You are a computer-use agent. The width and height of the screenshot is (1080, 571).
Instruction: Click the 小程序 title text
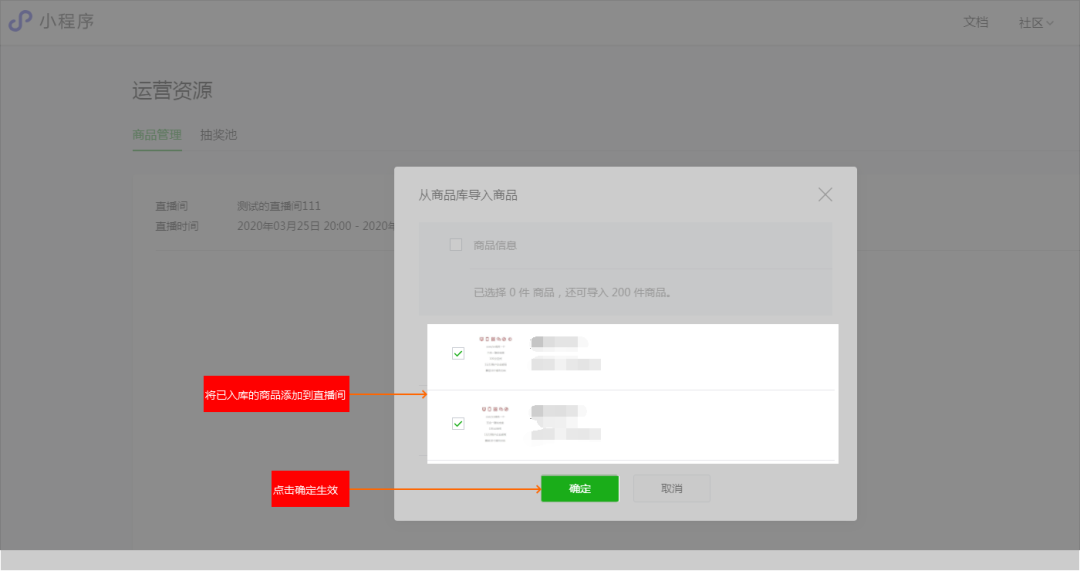tap(66, 21)
